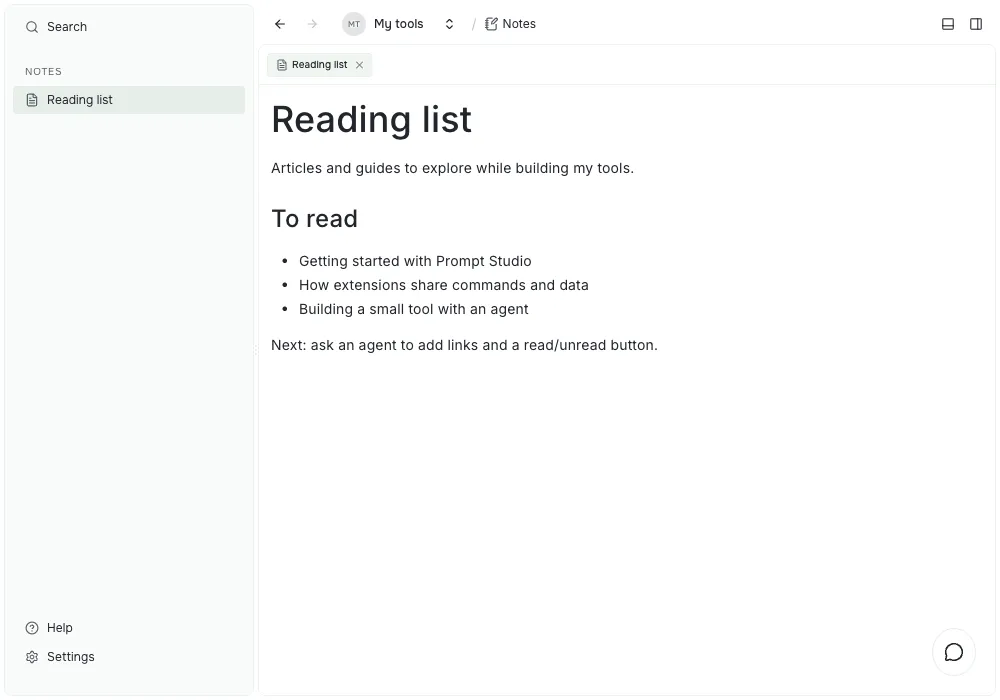Click the Reading list page title
1000x700 pixels.
tap(372, 120)
